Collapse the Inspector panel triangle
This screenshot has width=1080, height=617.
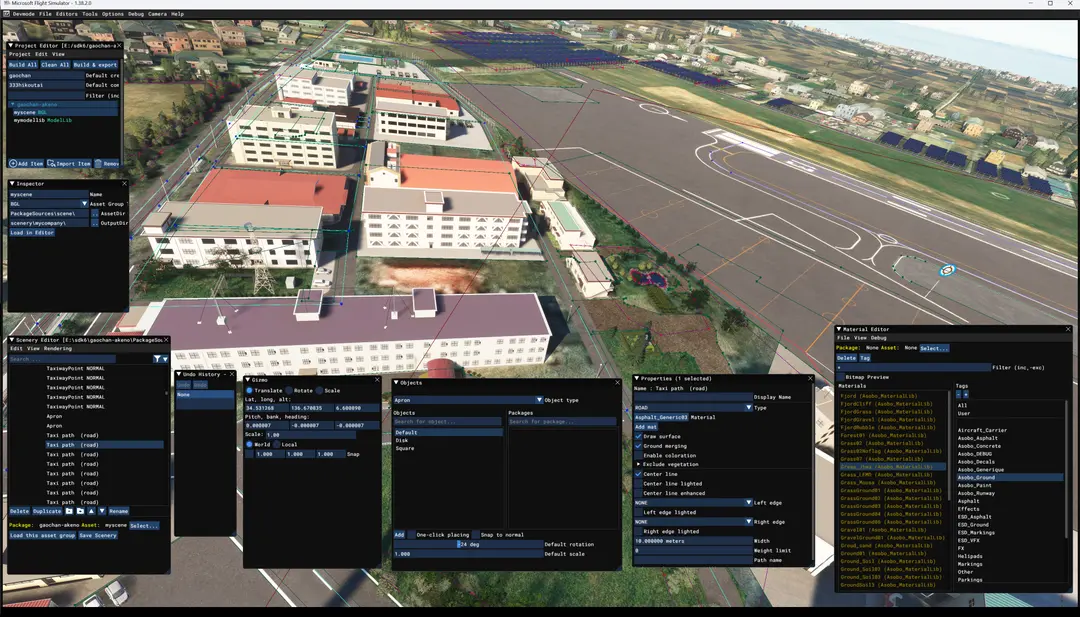(12, 184)
